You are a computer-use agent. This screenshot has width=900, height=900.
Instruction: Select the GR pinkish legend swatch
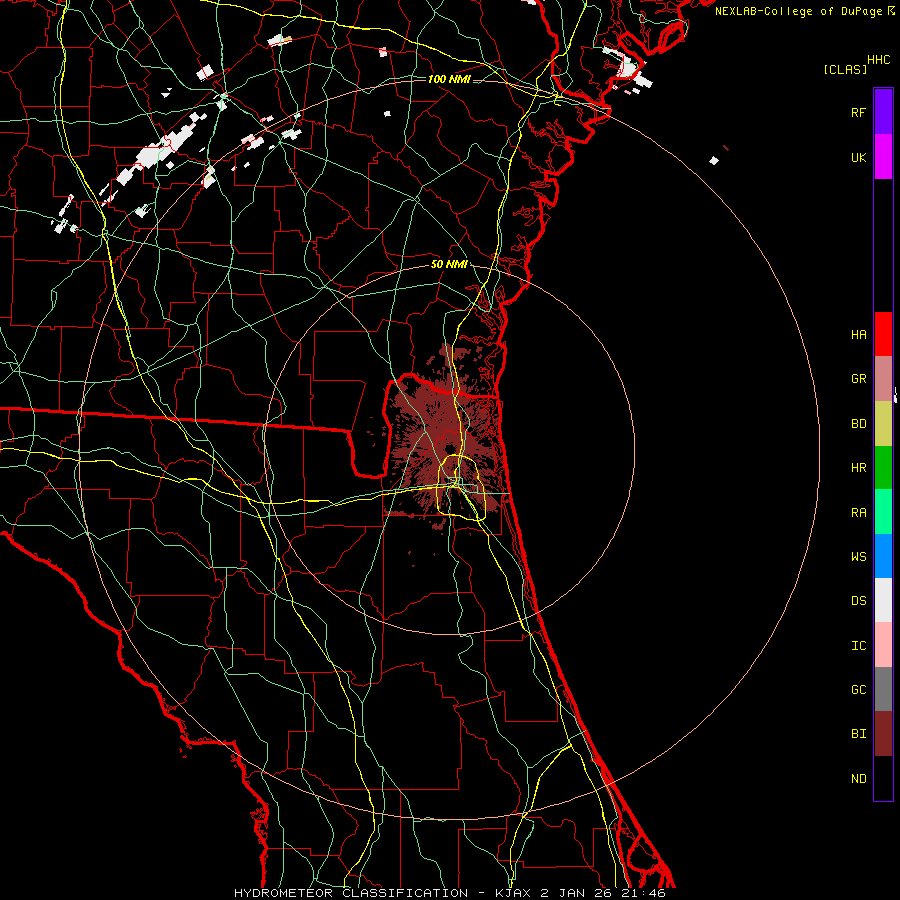pyautogui.click(x=883, y=379)
